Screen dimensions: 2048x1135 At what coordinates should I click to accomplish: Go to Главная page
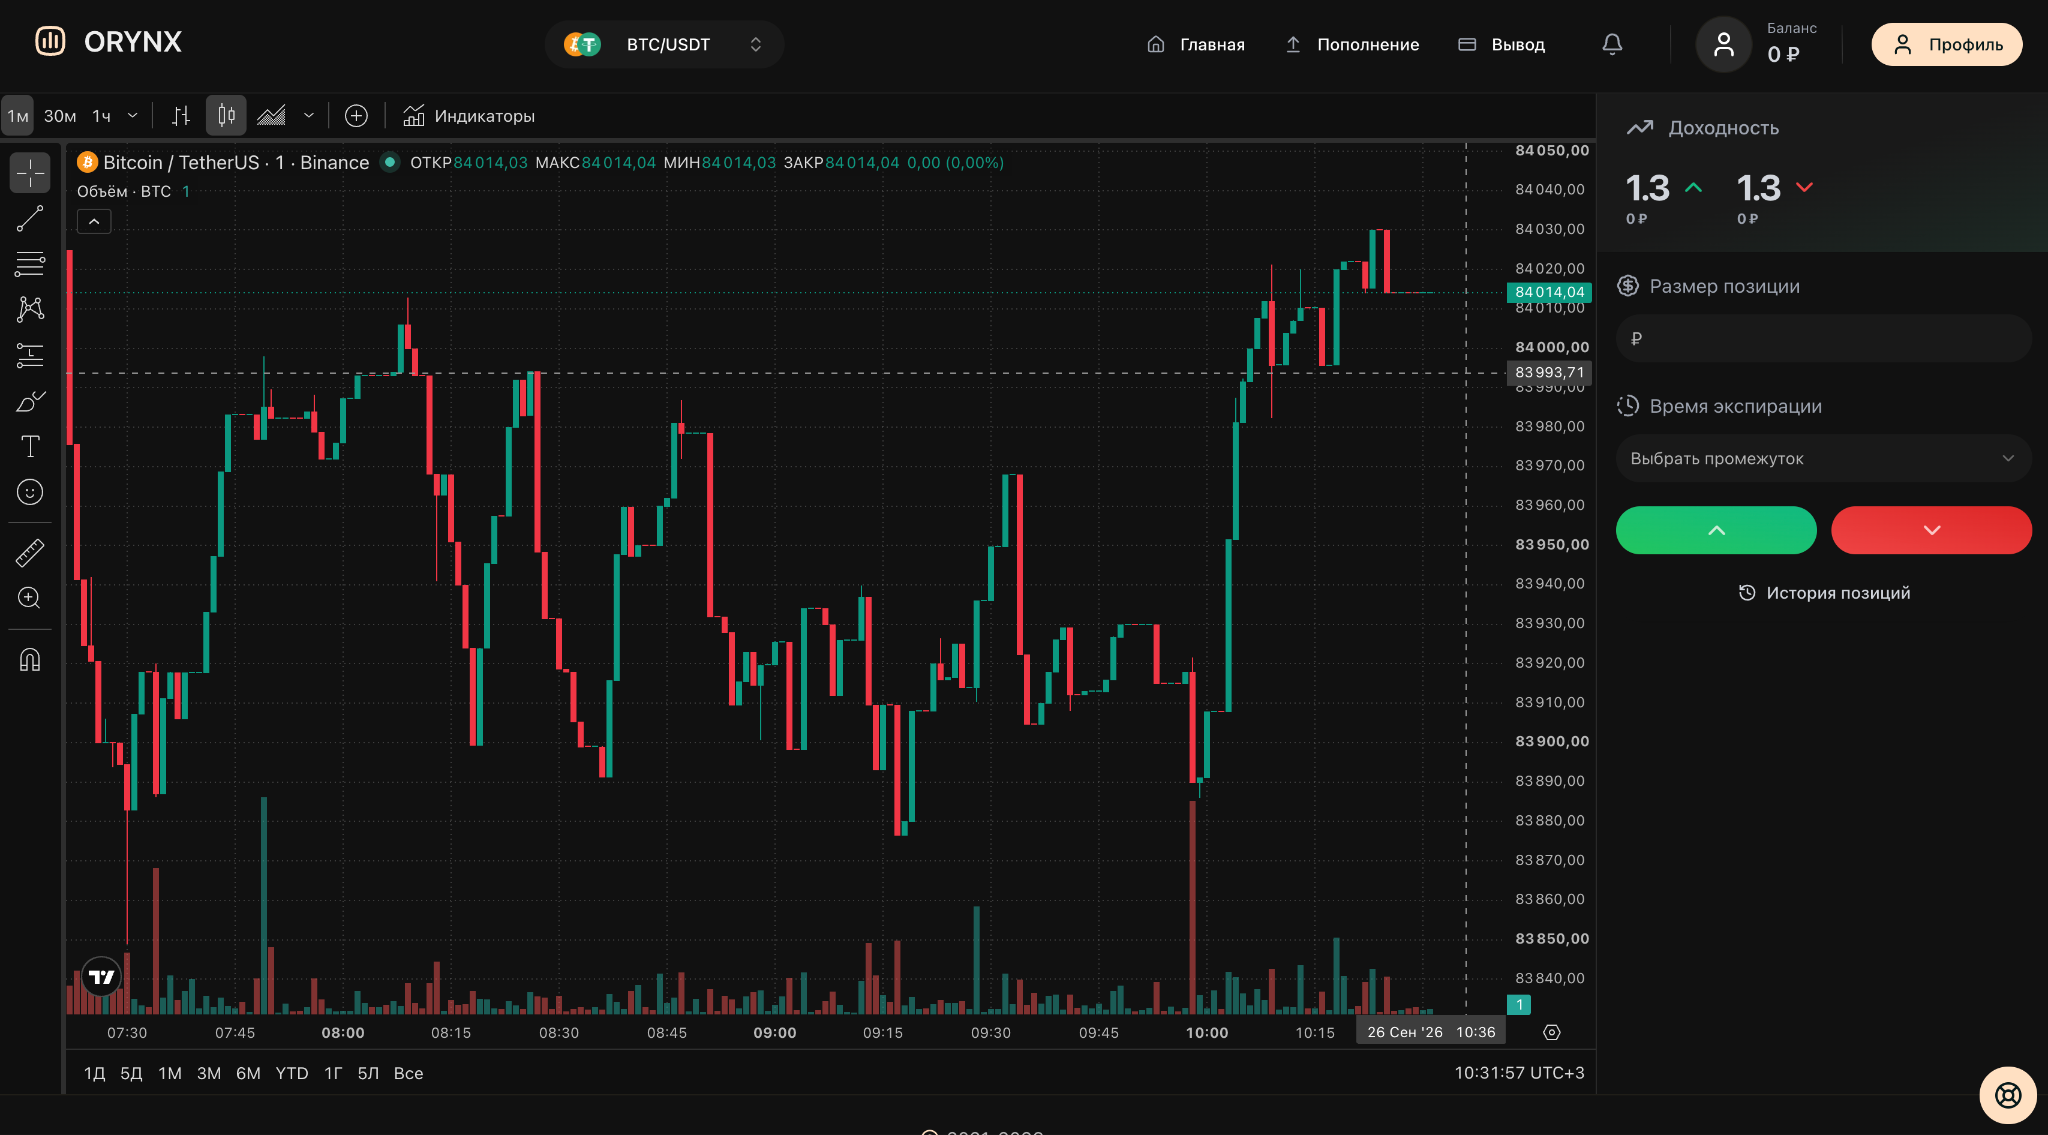pyautogui.click(x=1196, y=44)
